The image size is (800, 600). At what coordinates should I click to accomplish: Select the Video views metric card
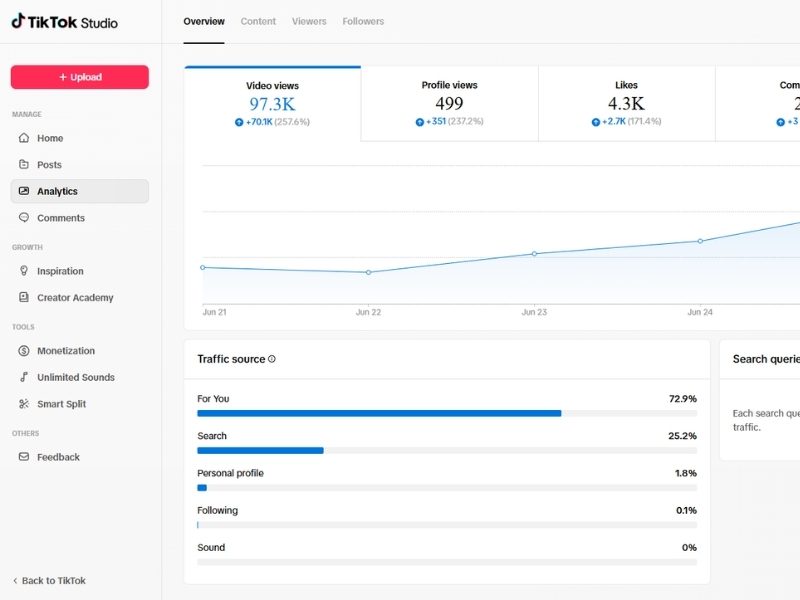(272, 104)
